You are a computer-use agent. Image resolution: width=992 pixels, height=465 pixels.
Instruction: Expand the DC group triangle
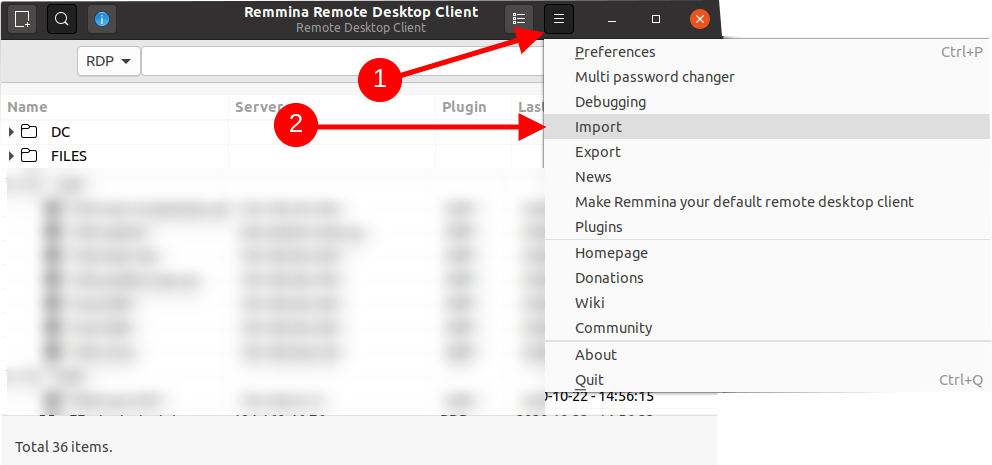click(11, 132)
